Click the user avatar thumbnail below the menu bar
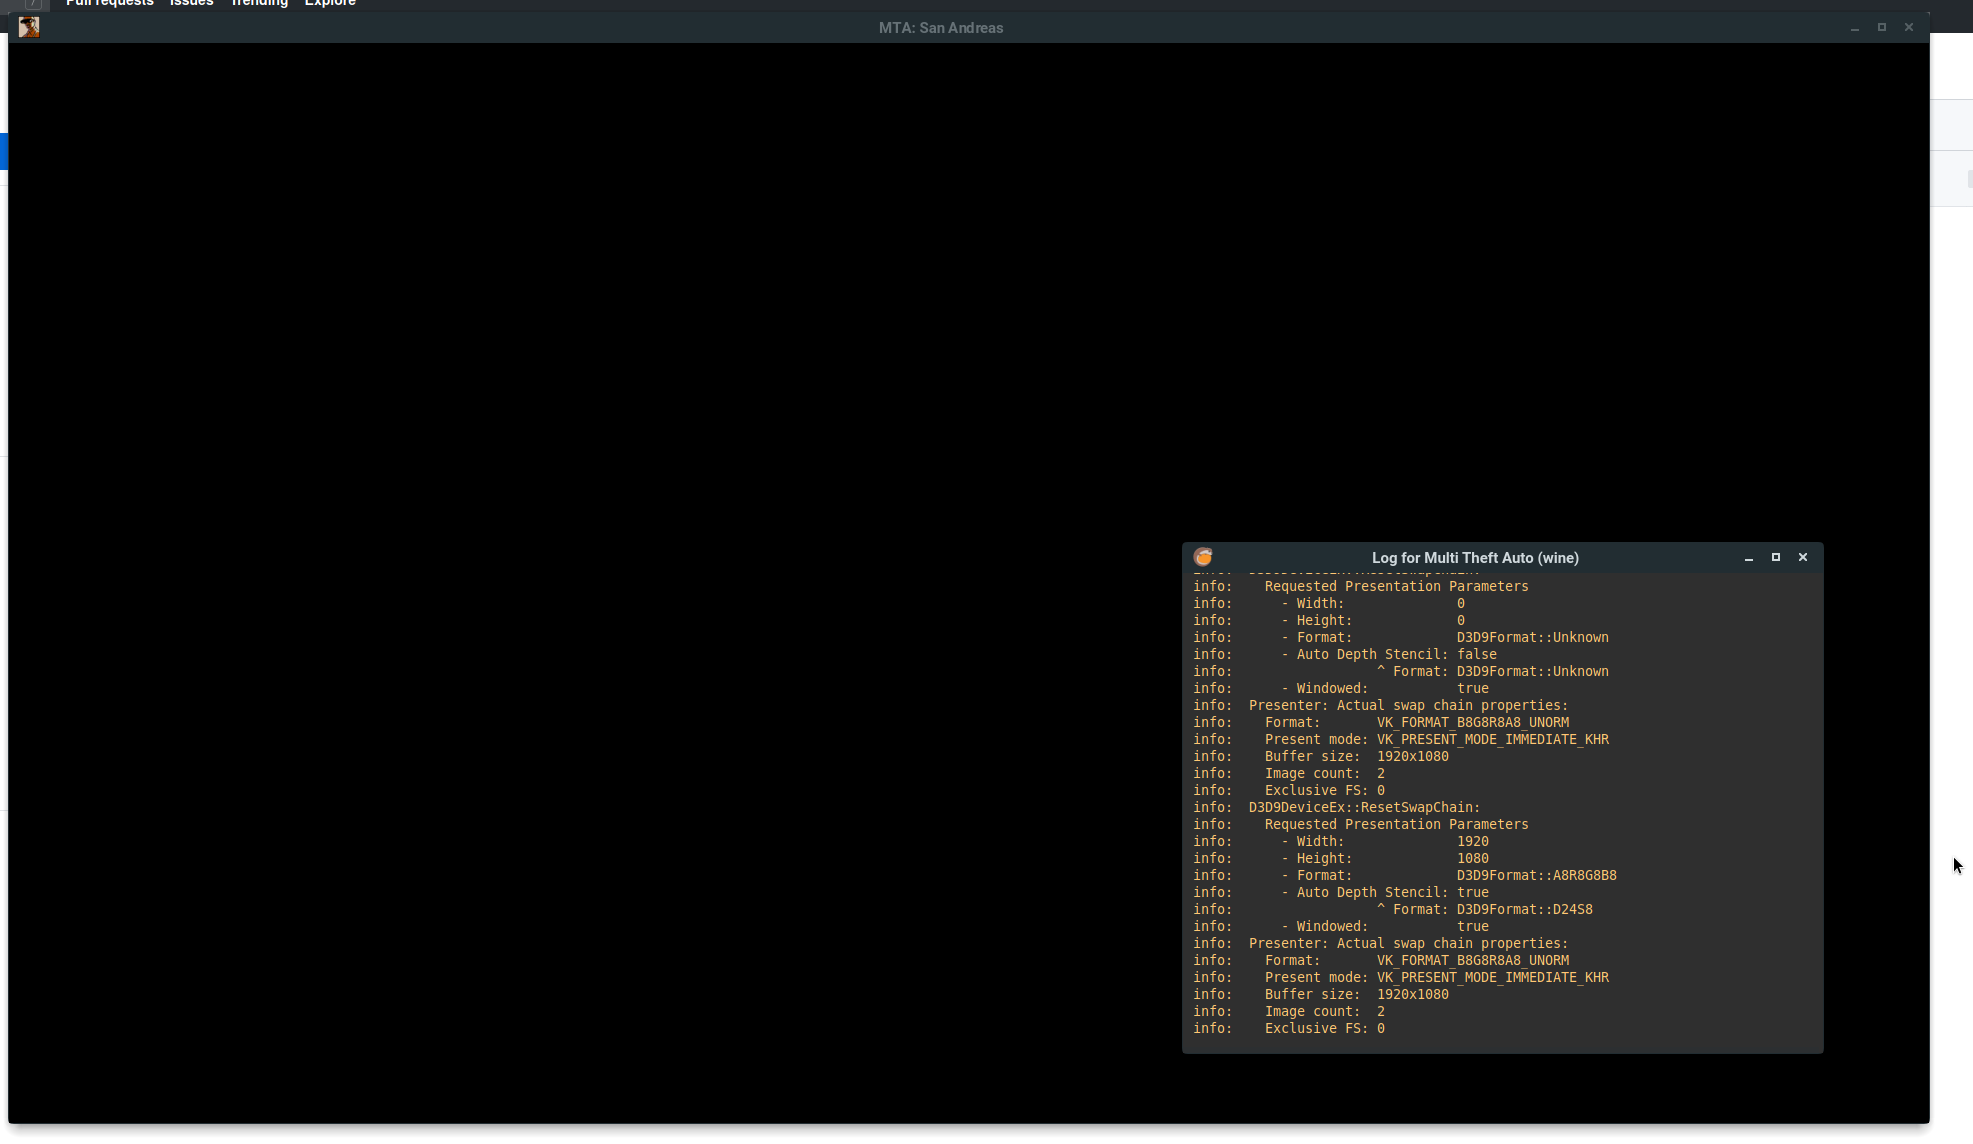The width and height of the screenshot is (1973, 1144). (x=29, y=27)
